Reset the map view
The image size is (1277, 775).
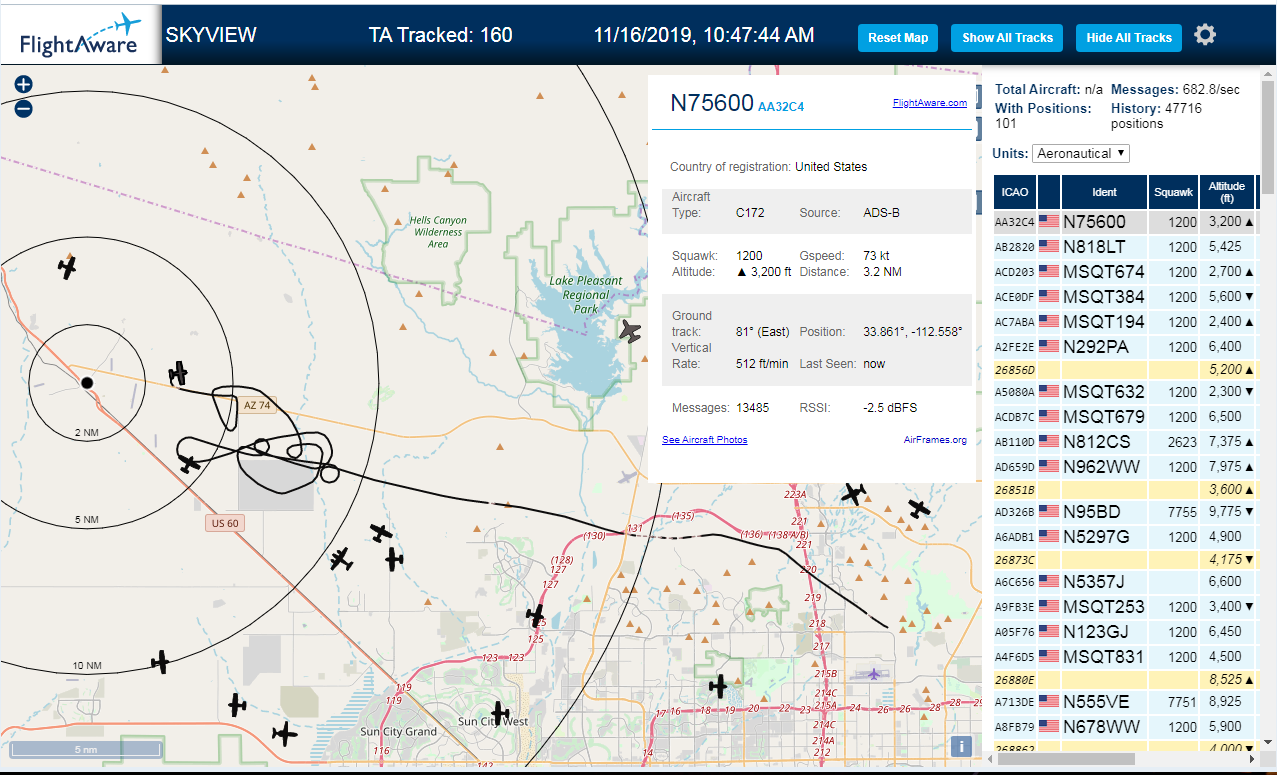tap(898, 38)
